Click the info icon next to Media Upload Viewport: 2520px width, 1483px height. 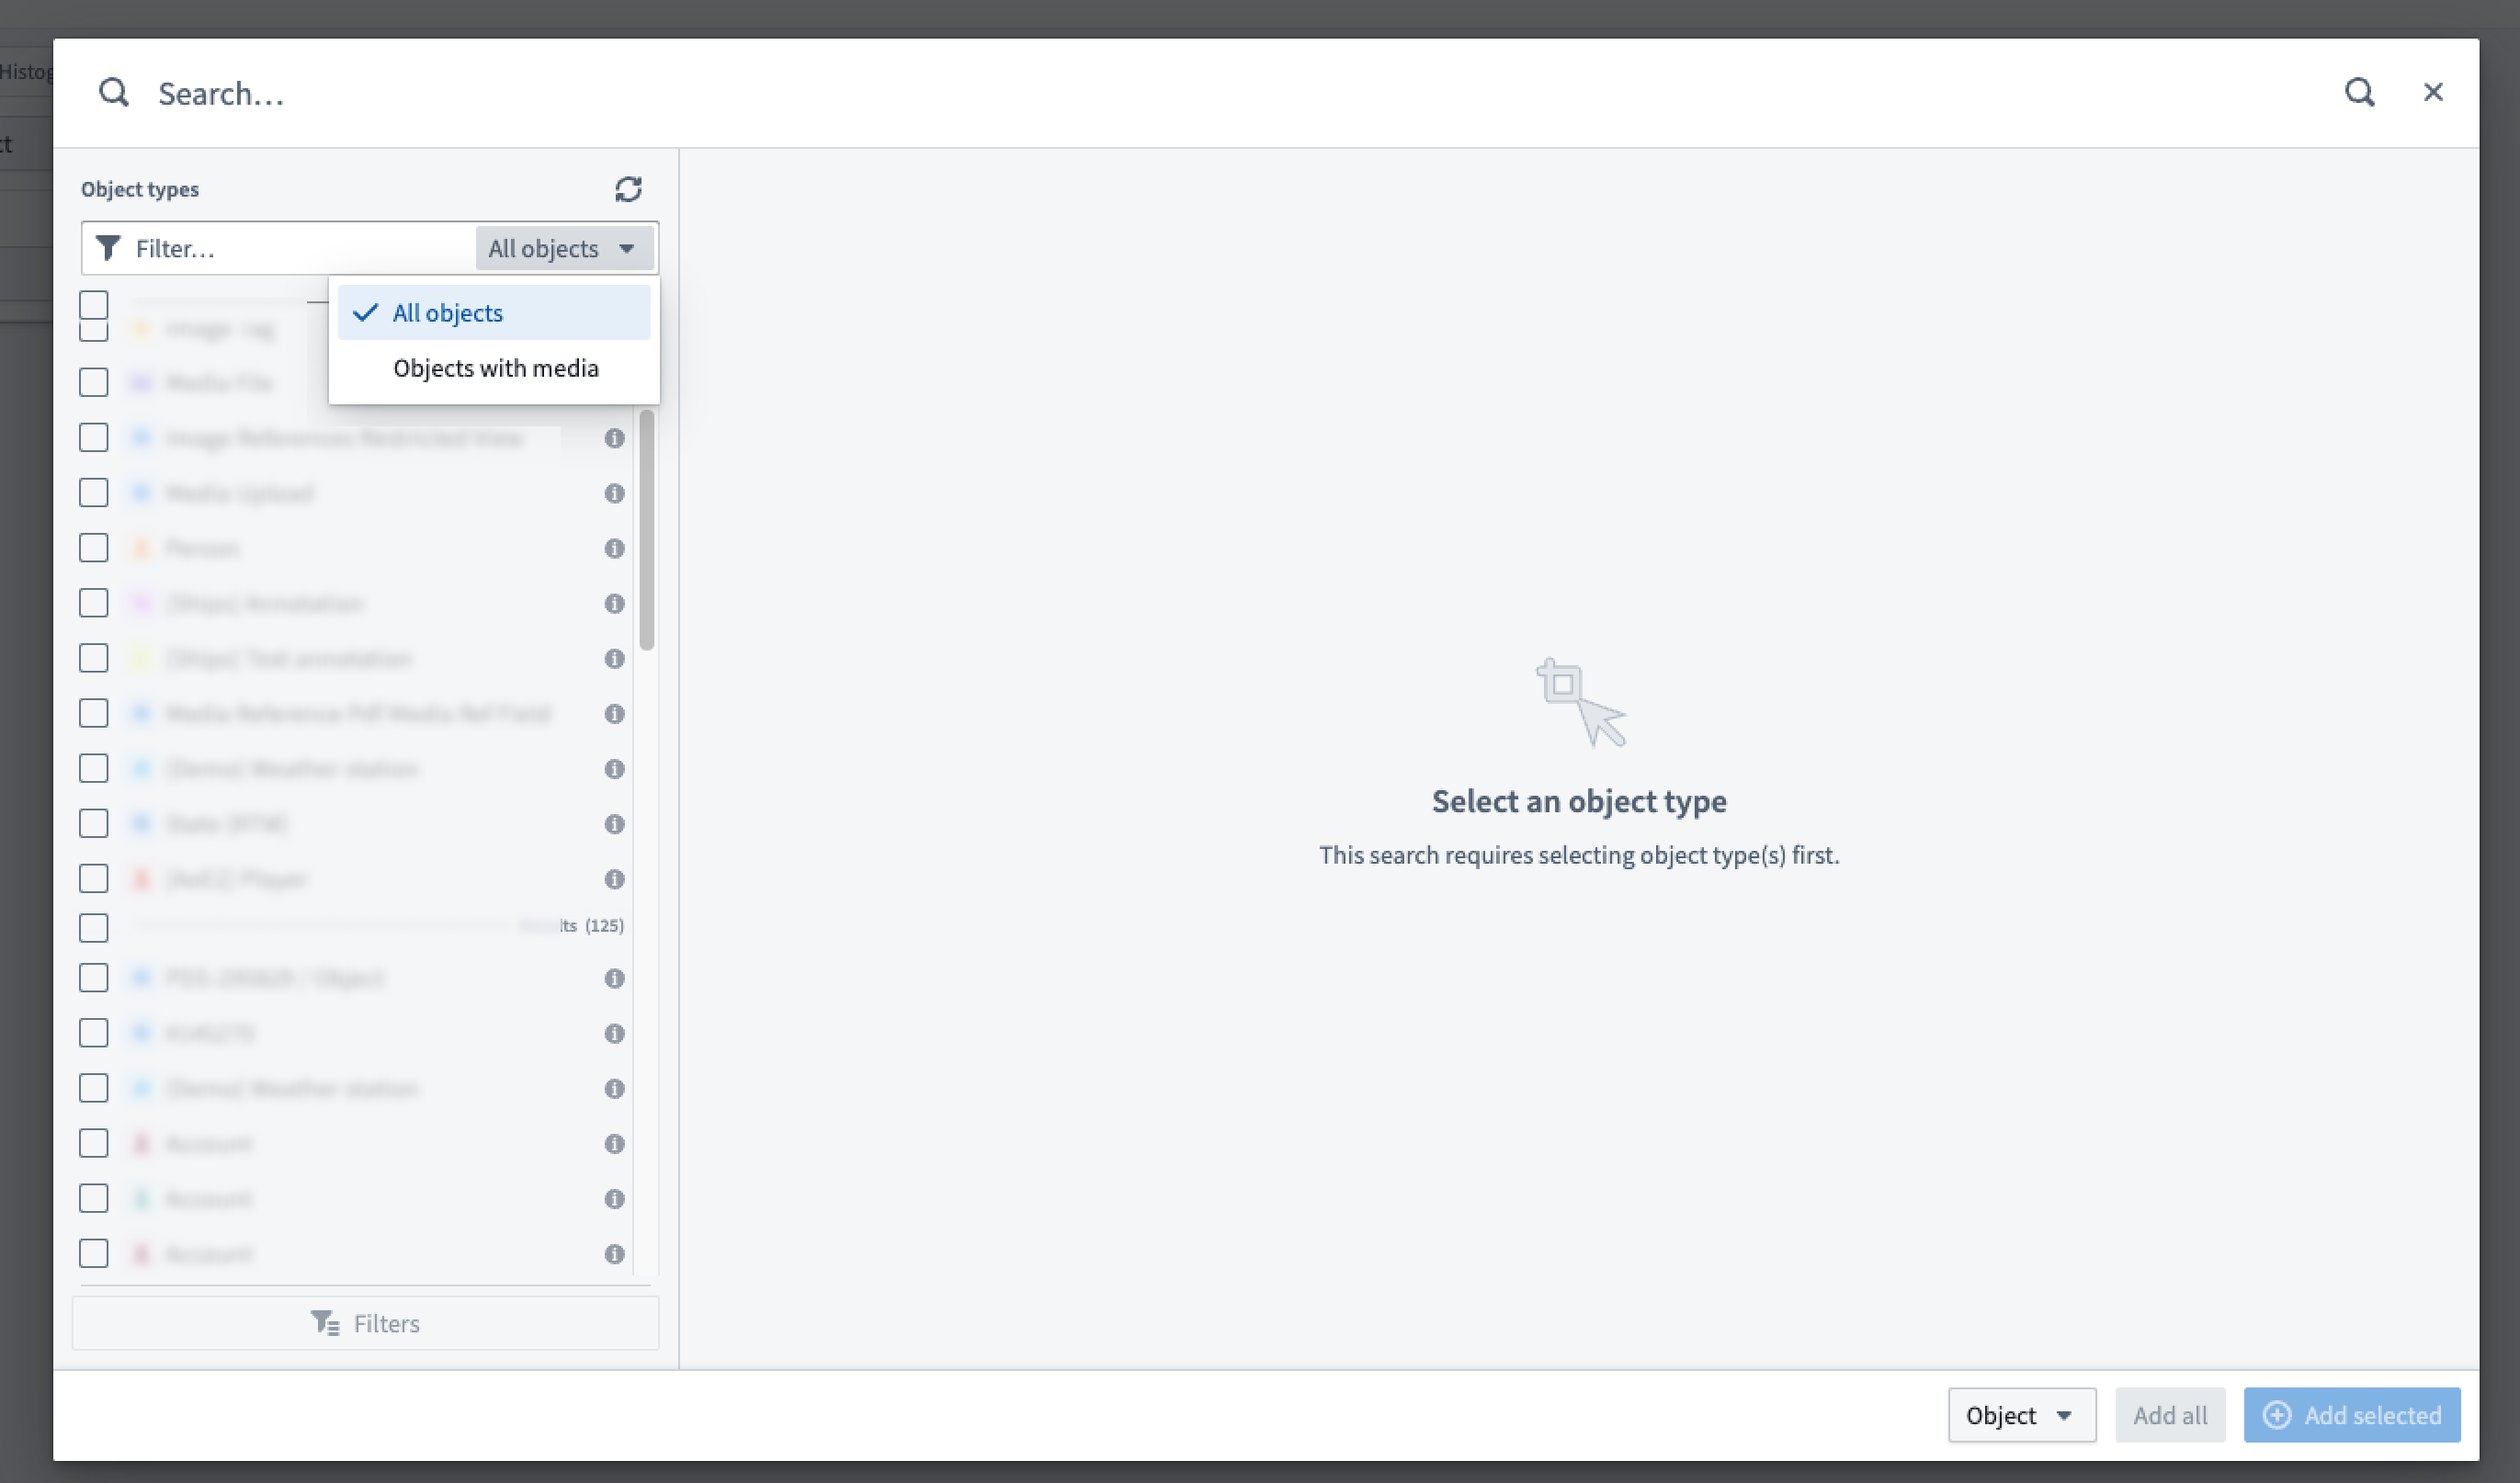(x=614, y=493)
